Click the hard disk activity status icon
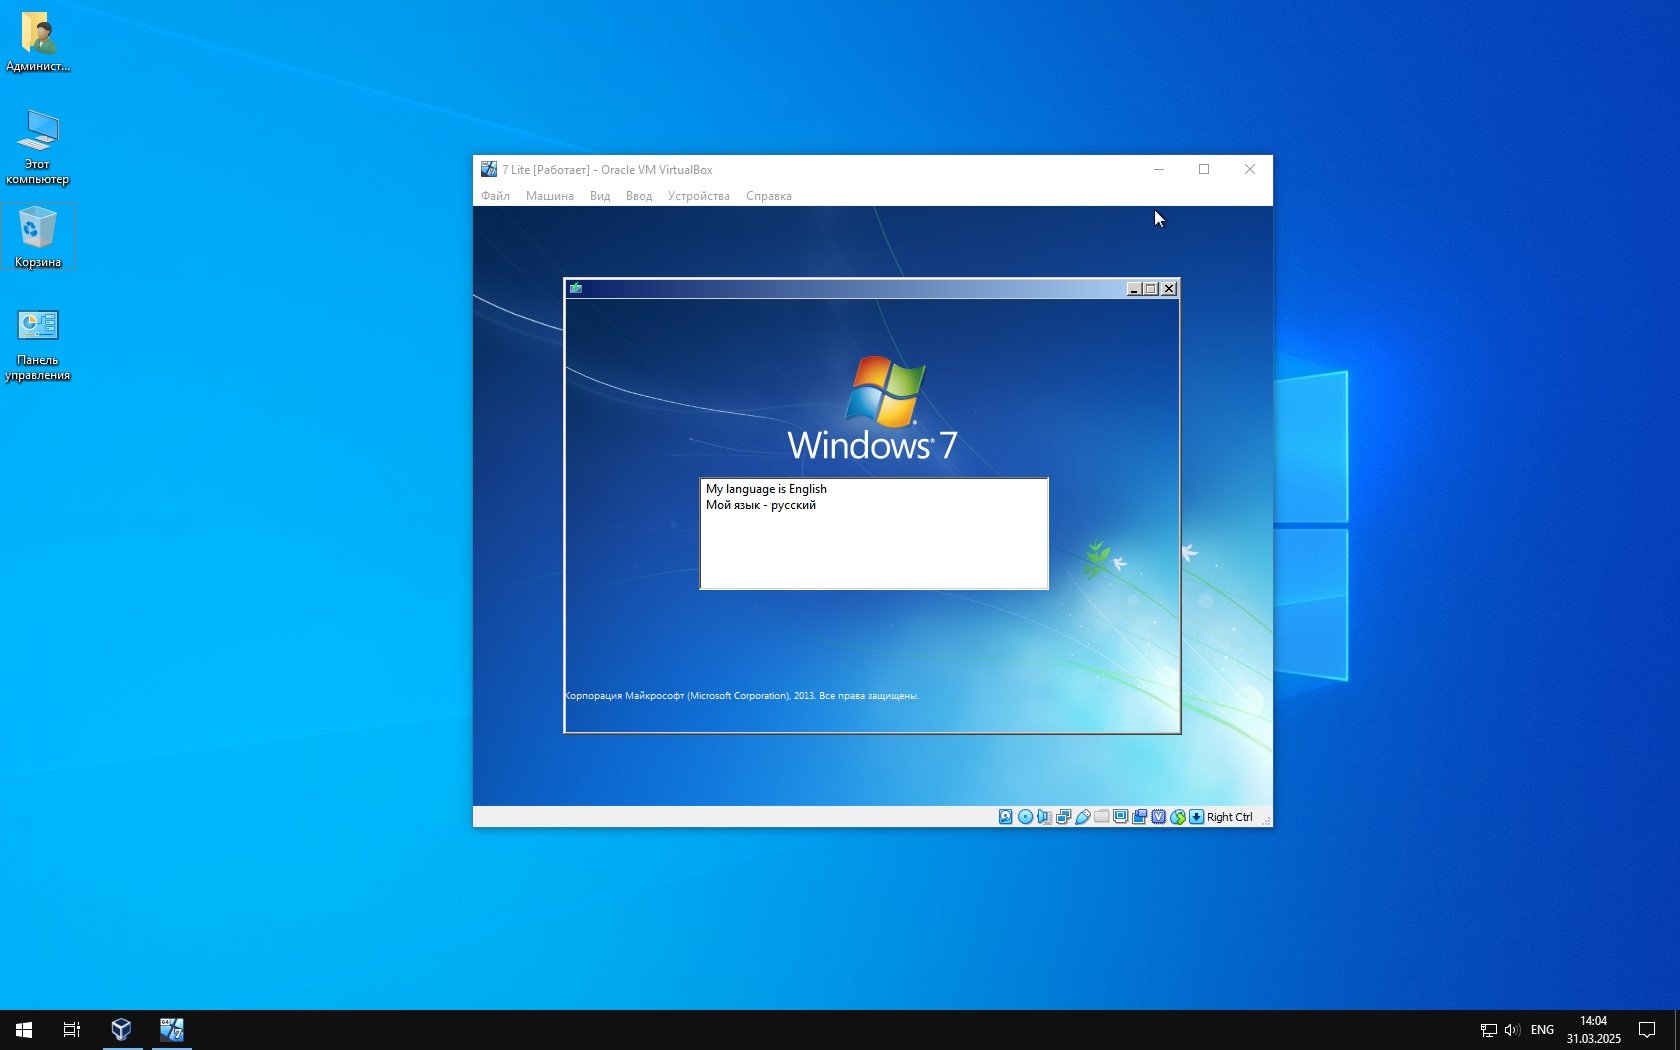 1005,817
